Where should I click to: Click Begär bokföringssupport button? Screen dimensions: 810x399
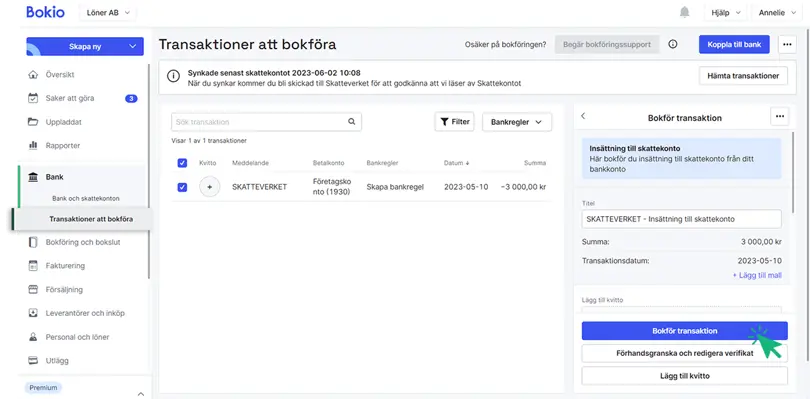[607, 44]
